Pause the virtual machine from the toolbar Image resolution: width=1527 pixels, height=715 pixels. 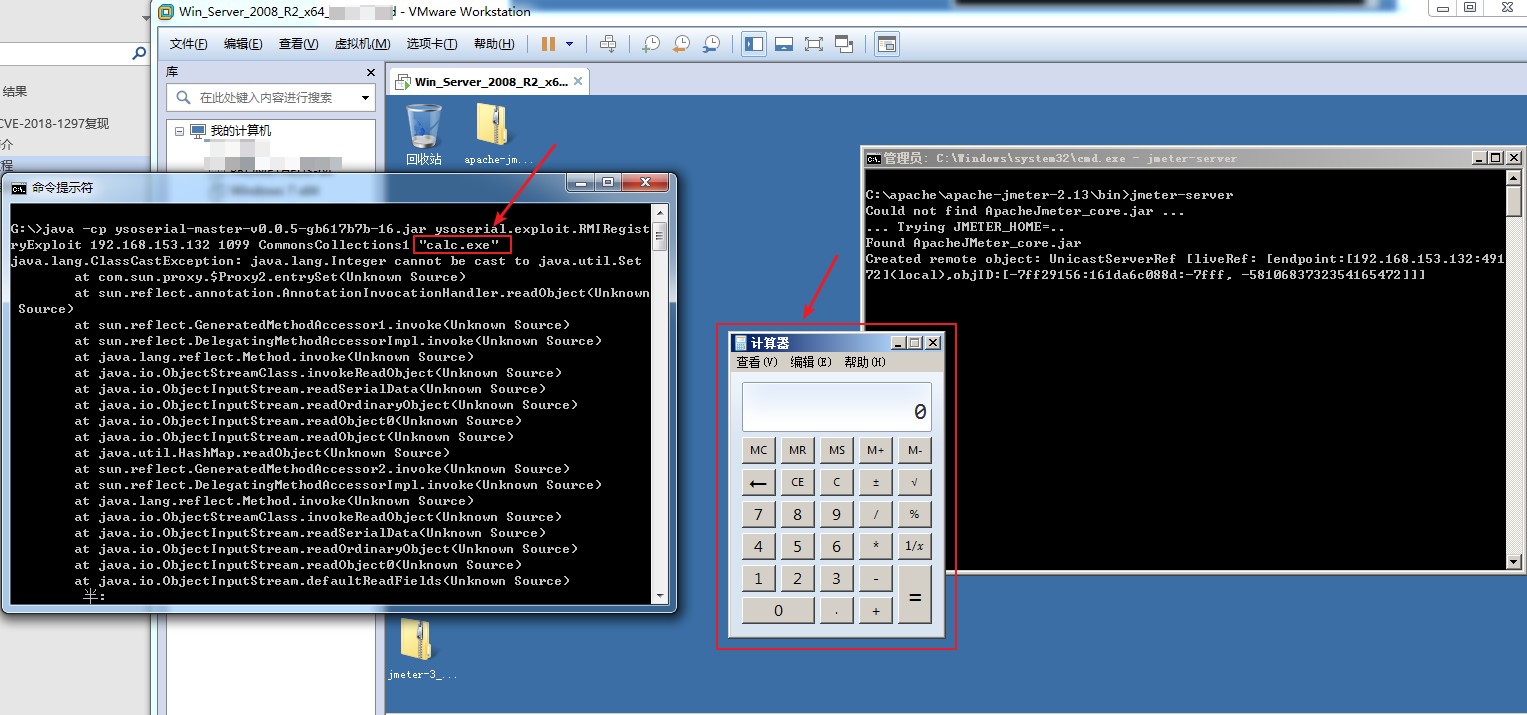[548, 44]
